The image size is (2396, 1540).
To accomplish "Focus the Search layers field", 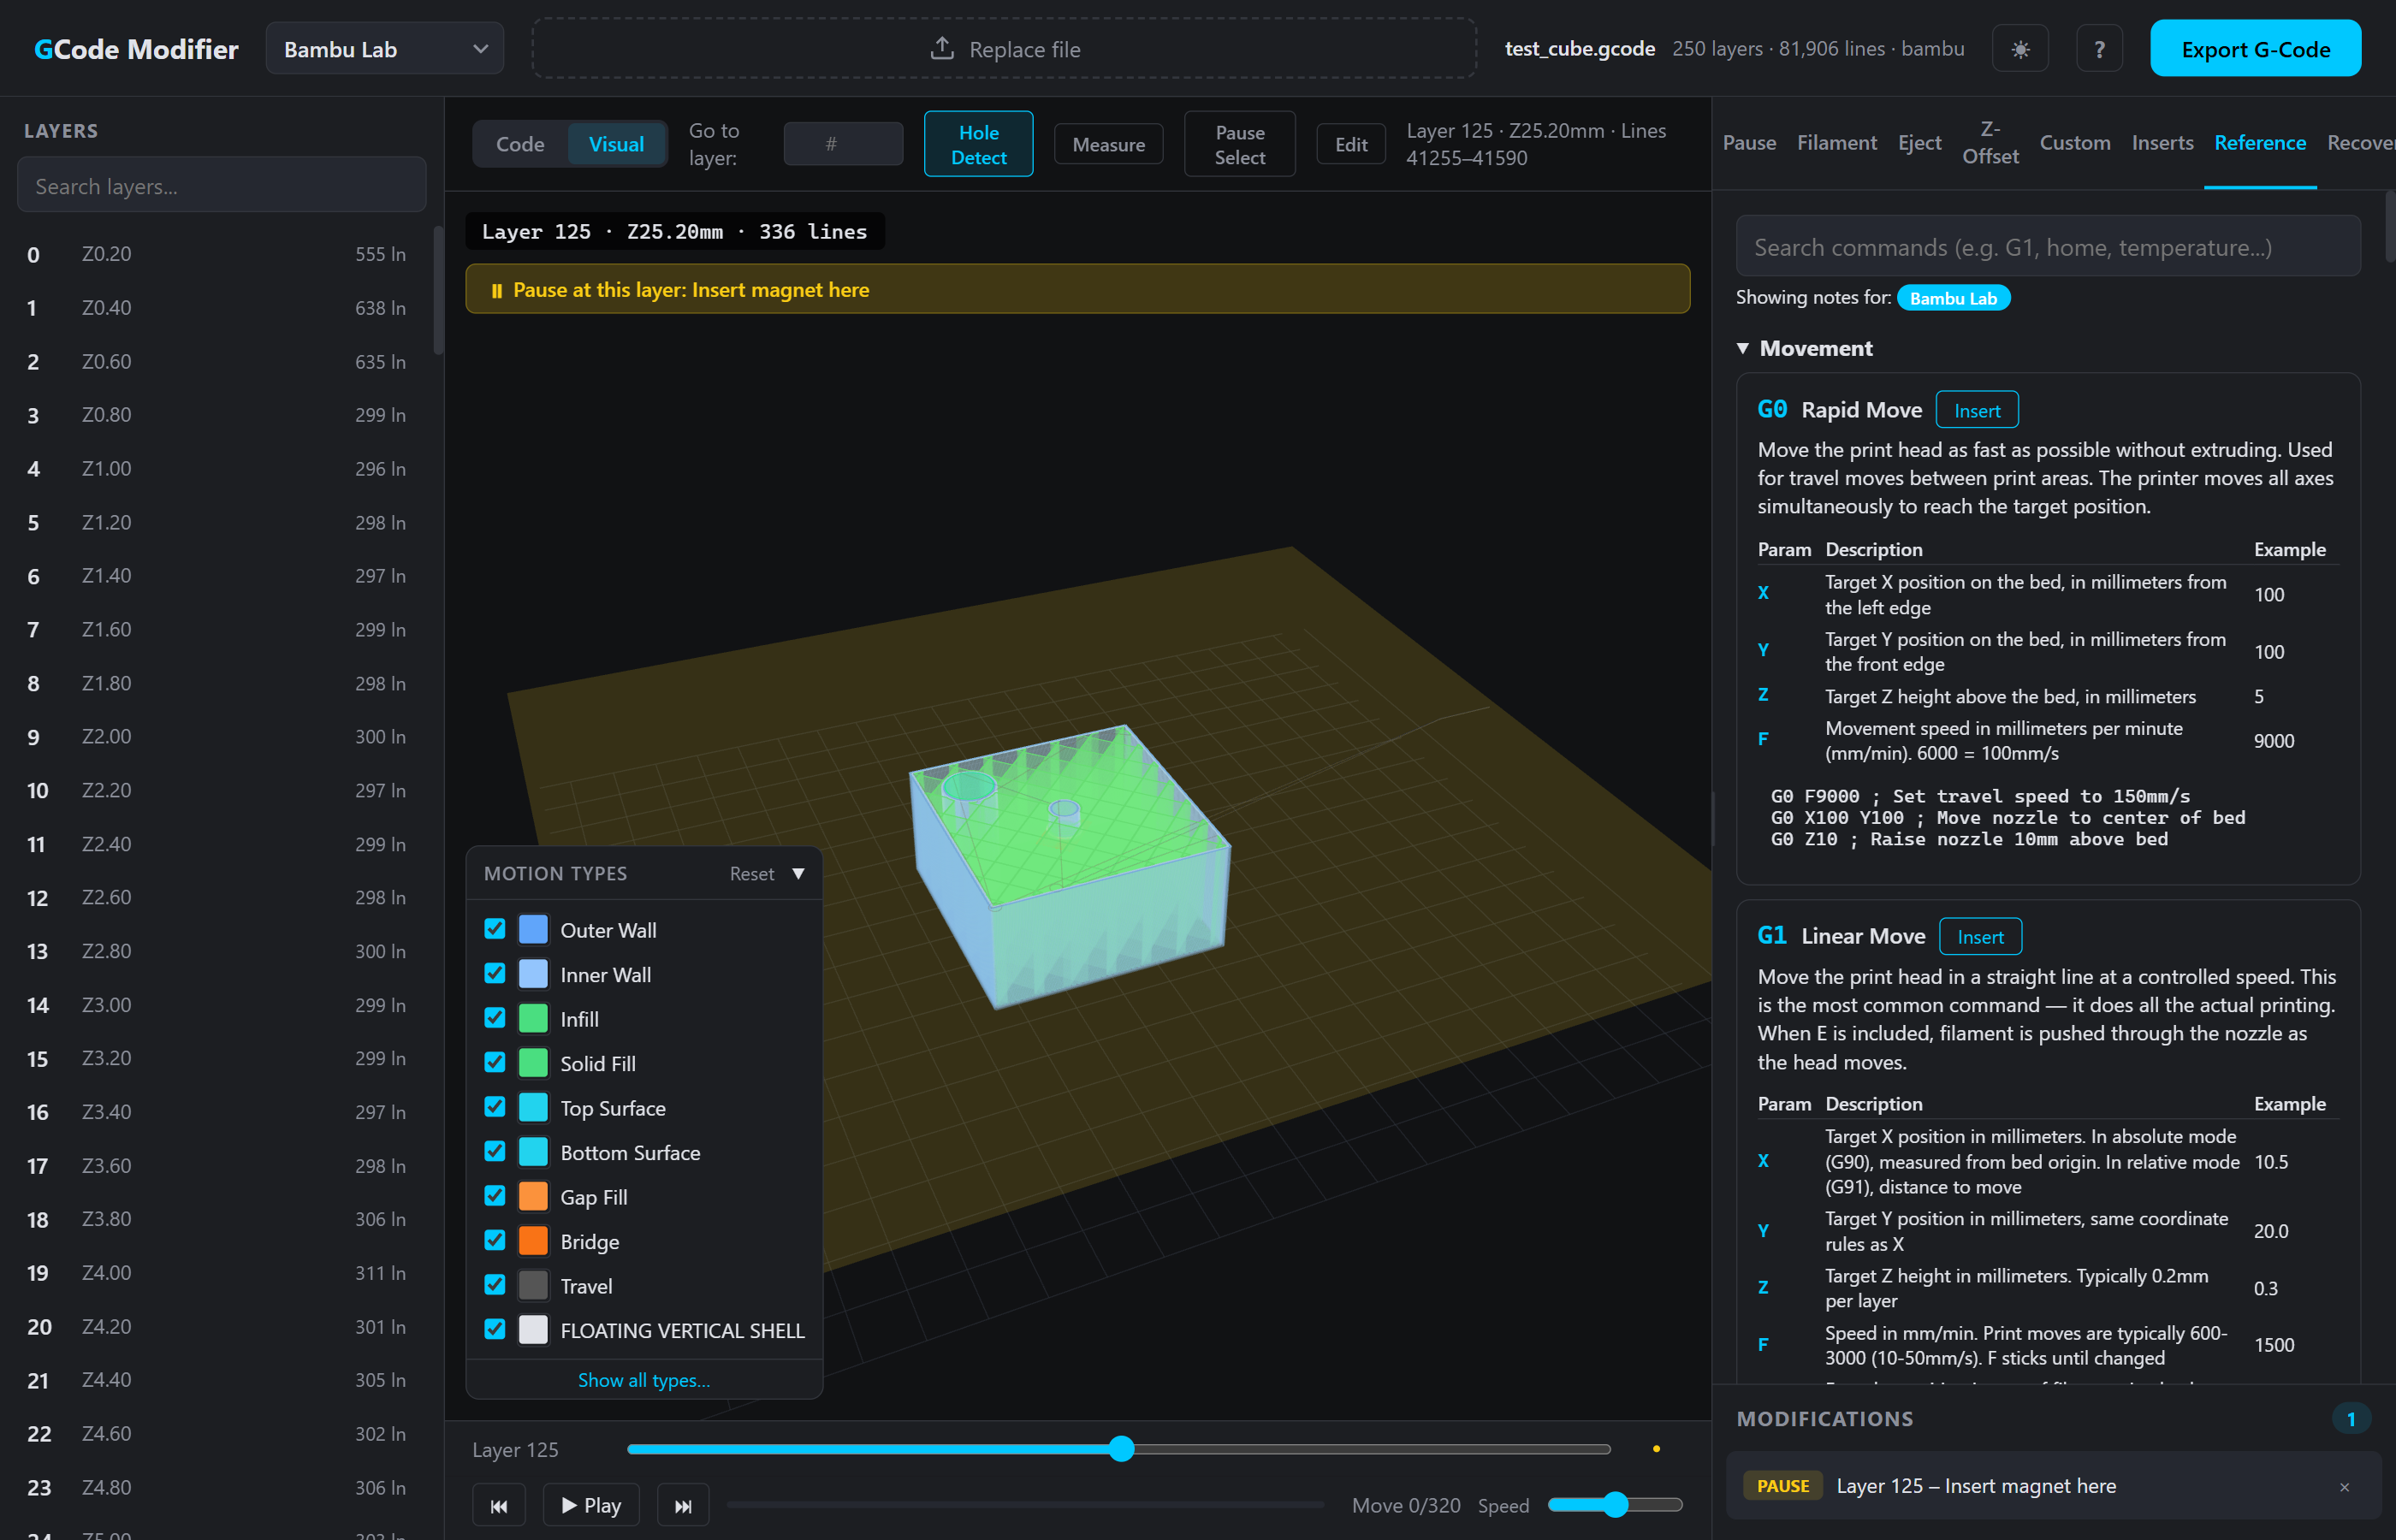I will click(222, 185).
